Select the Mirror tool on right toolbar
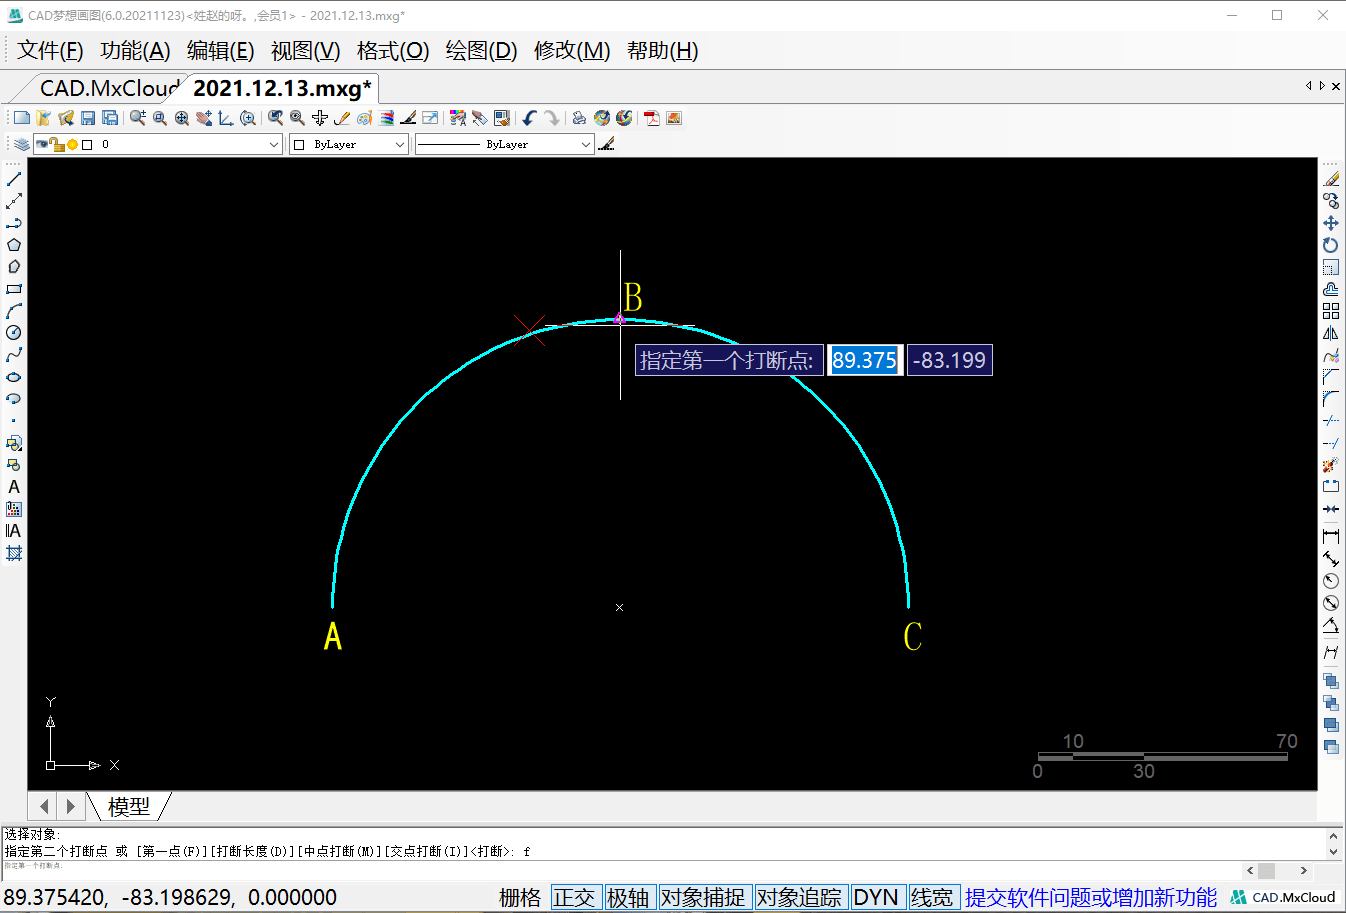 [1331, 333]
